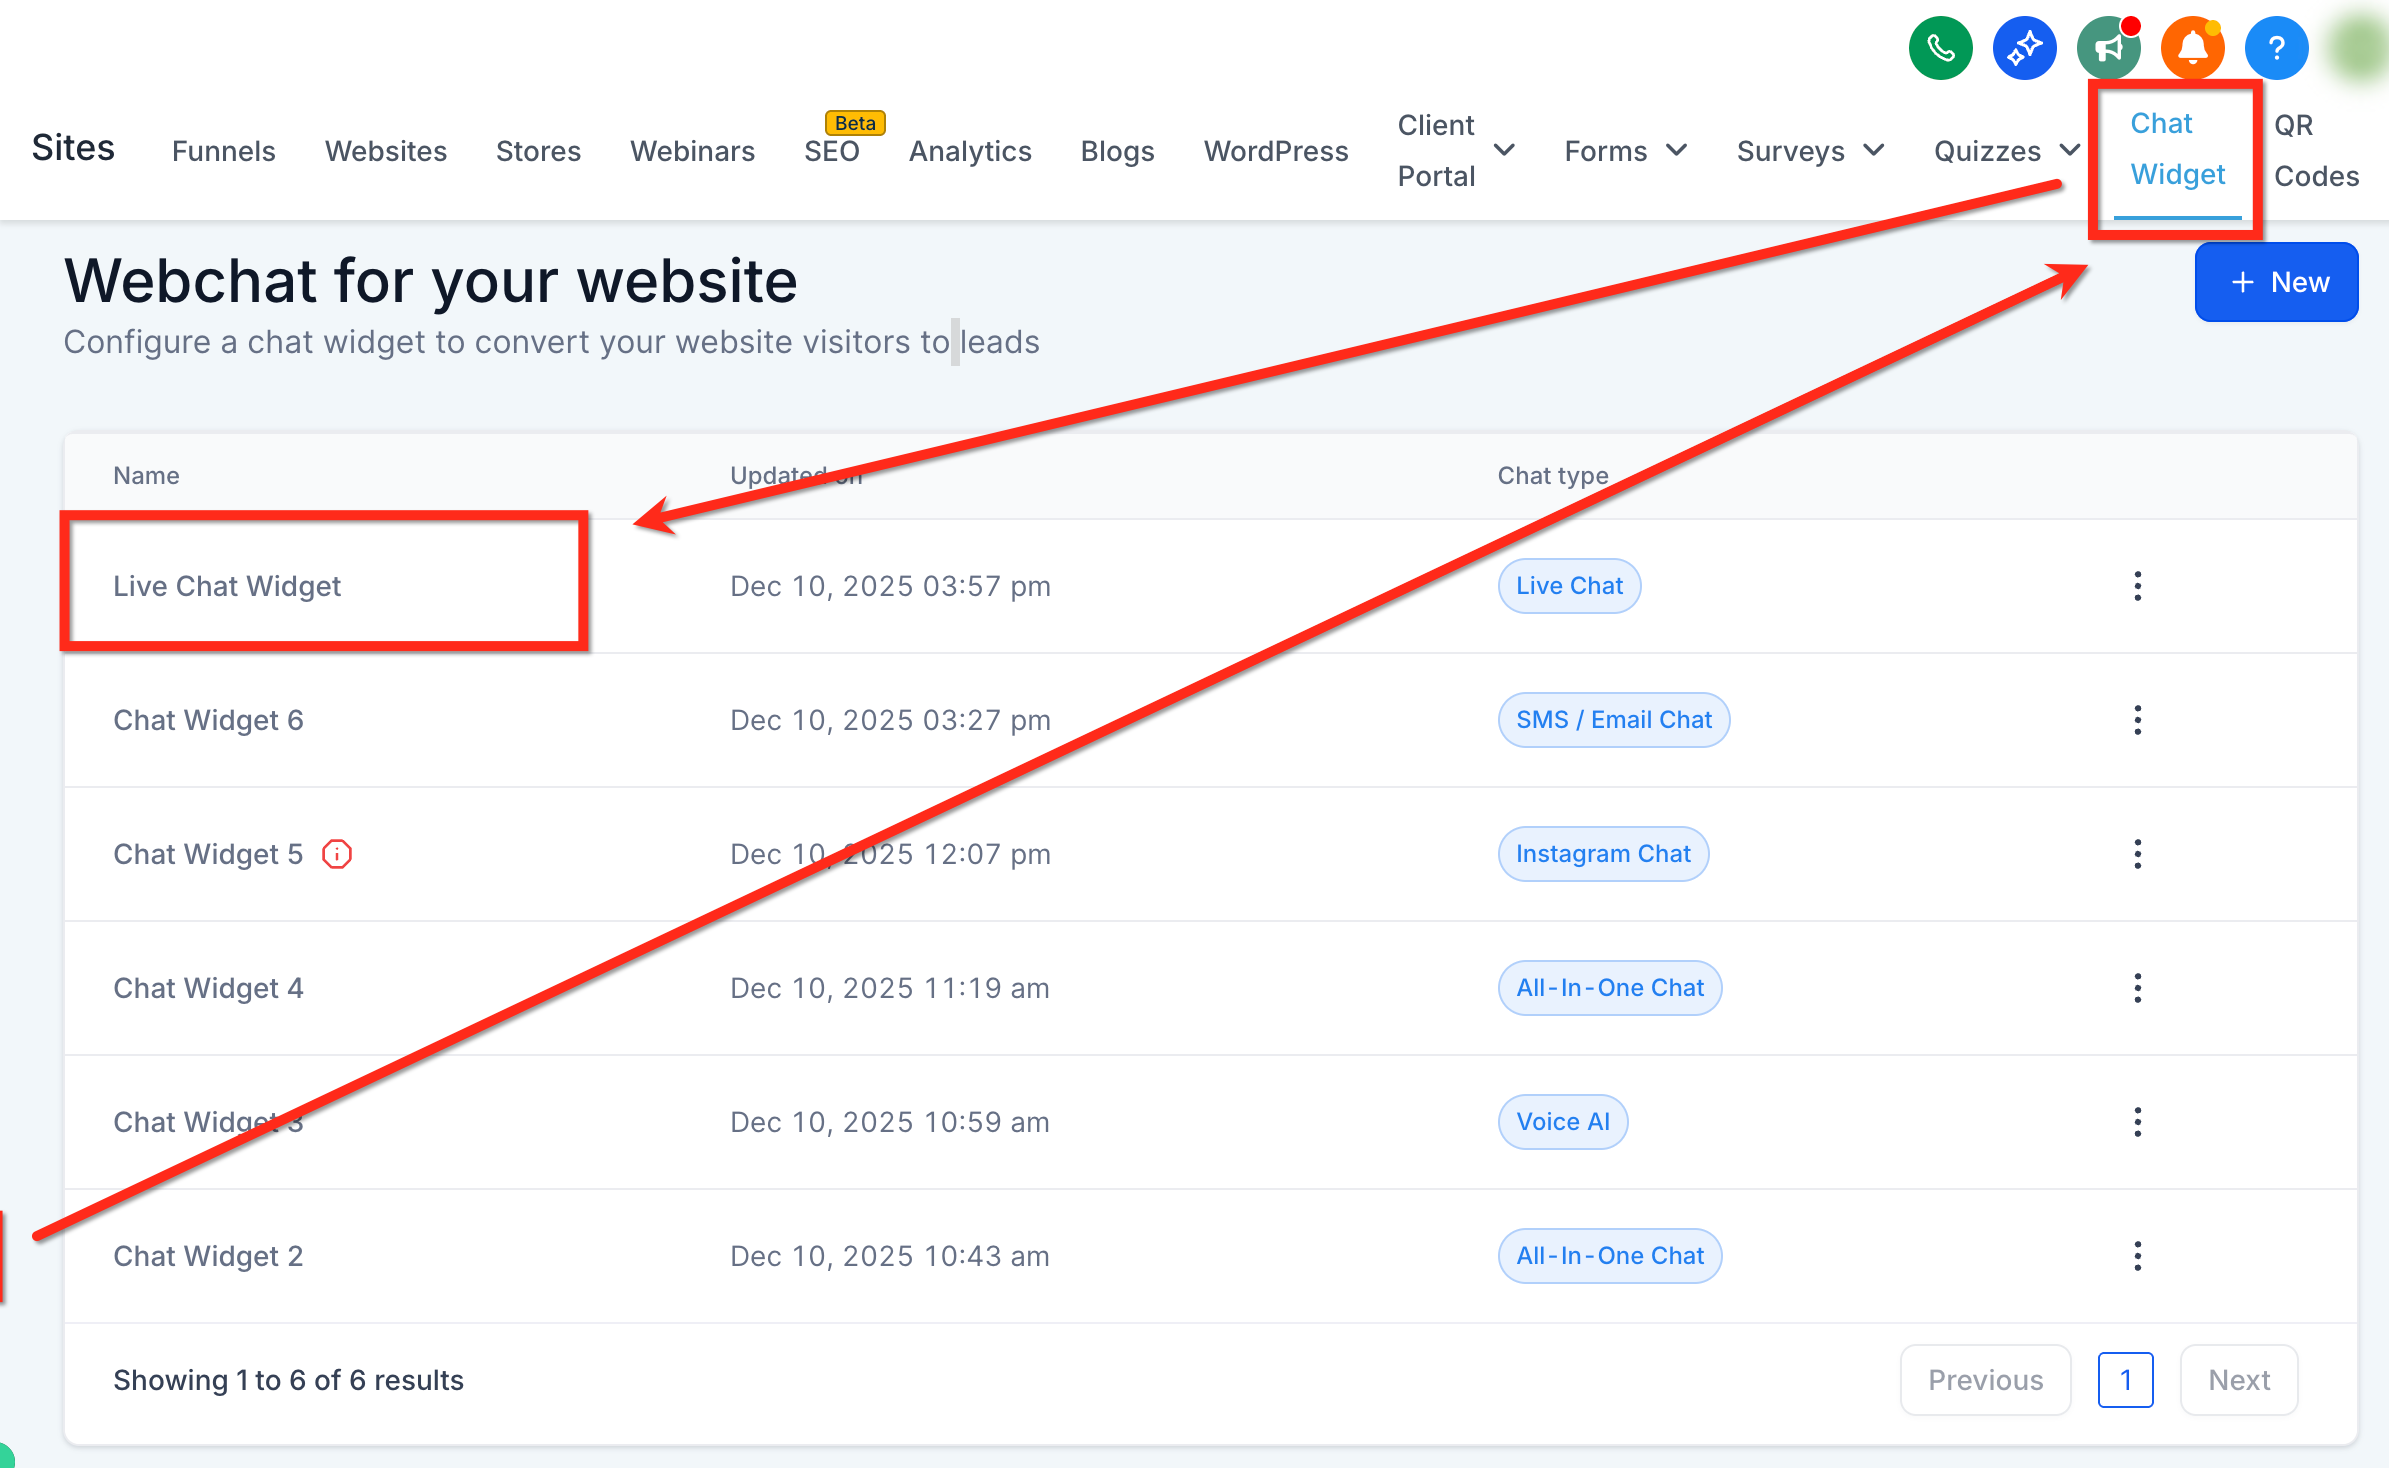Click the green phone dialer icon
The height and width of the screenshot is (1468, 2389).
click(x=1940, y=48)
